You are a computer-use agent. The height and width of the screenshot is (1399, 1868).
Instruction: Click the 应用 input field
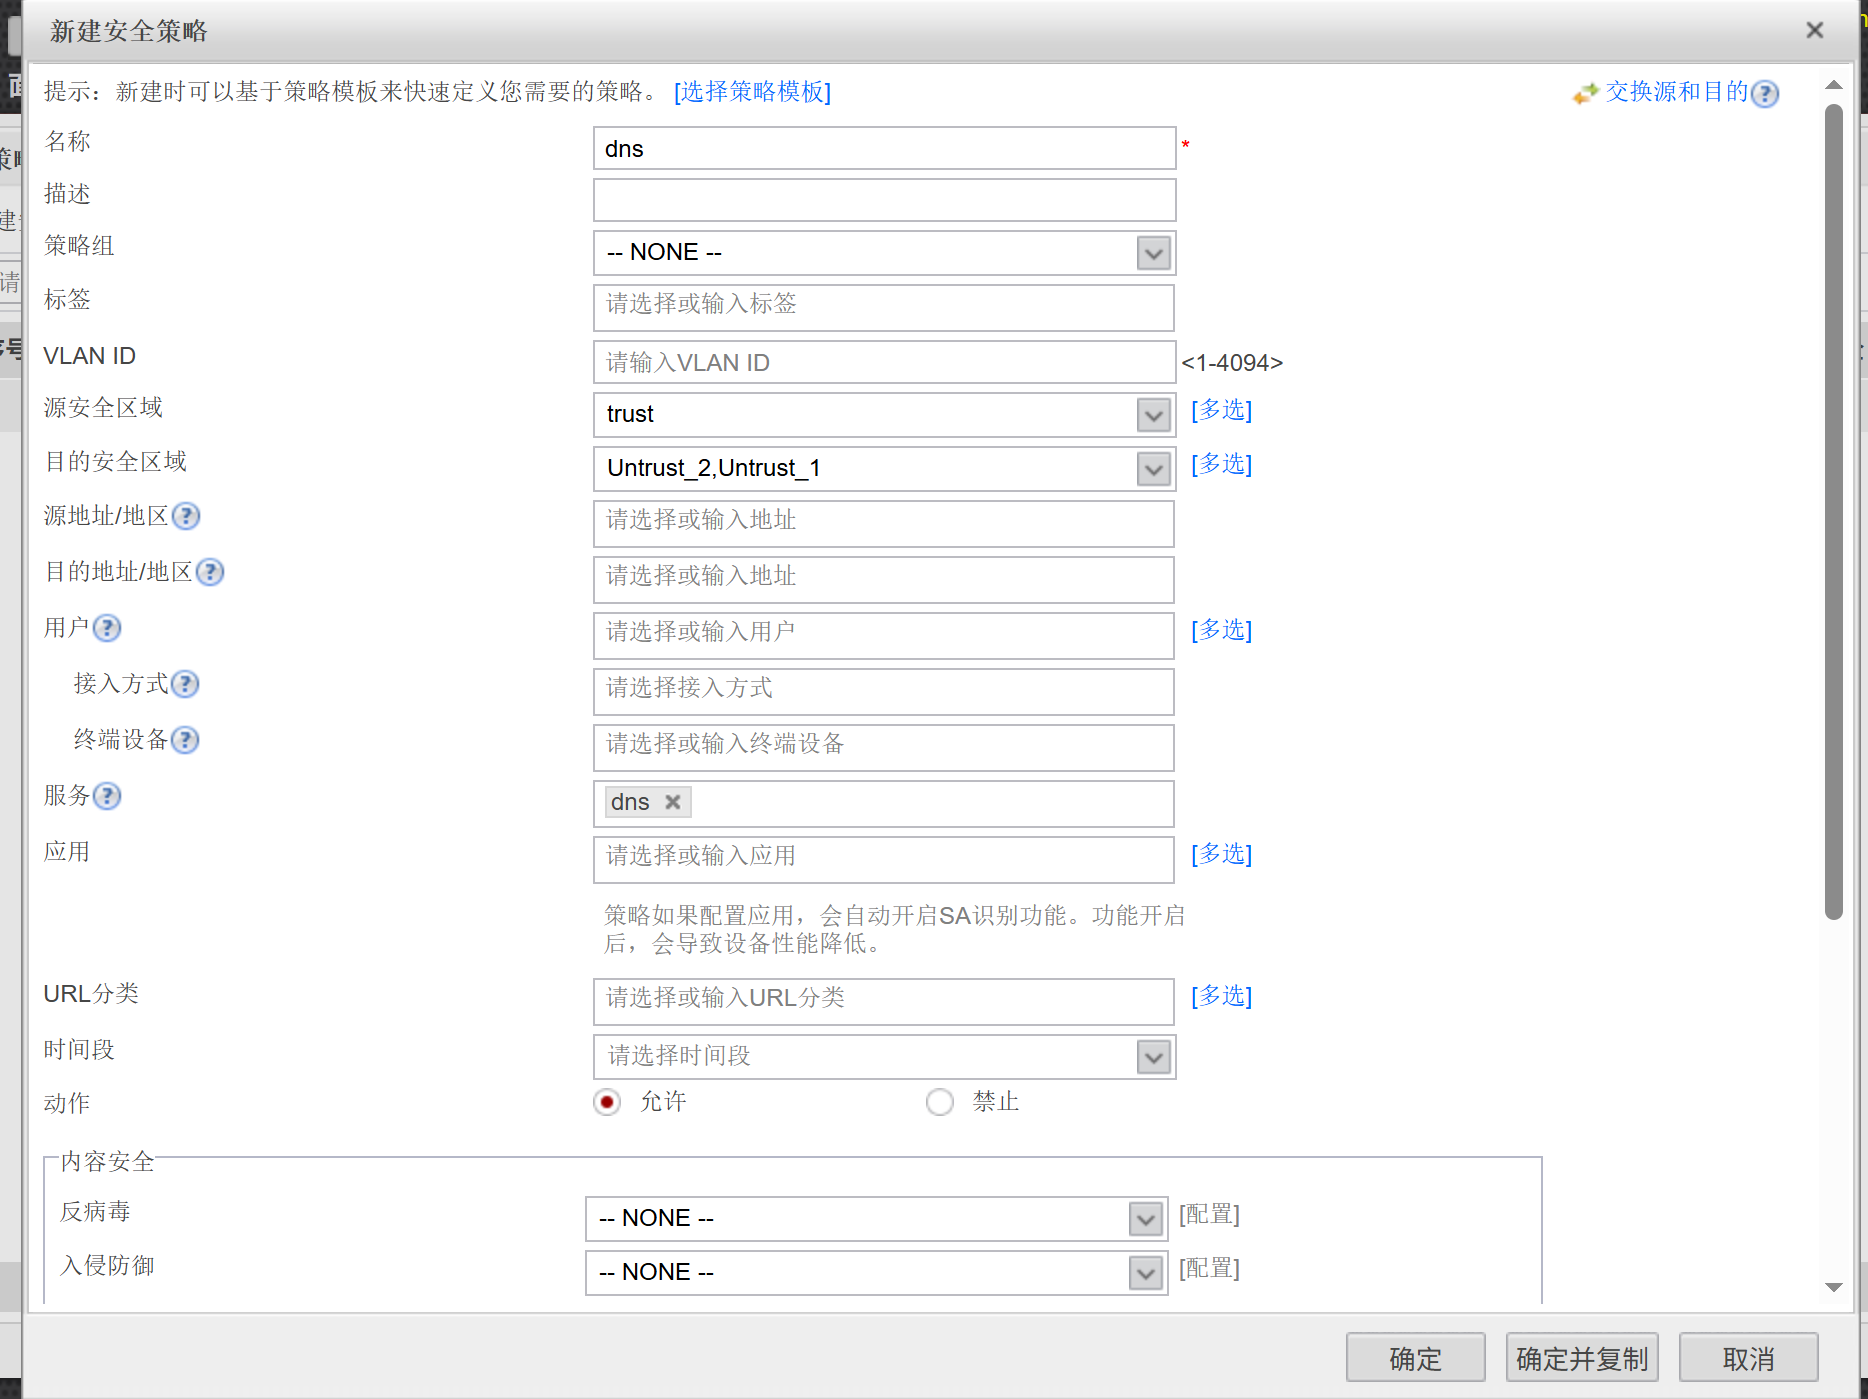[x=884, y=860]
